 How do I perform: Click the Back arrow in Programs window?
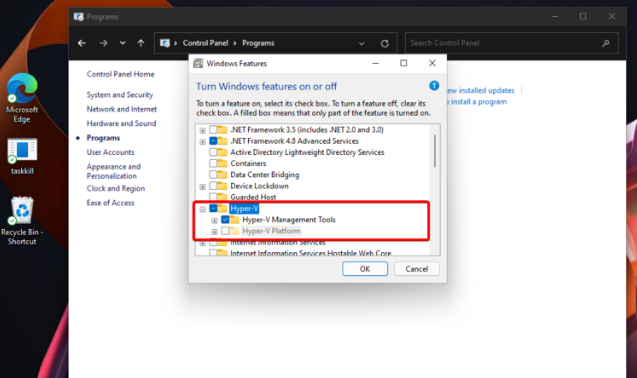tap(82, 43)
